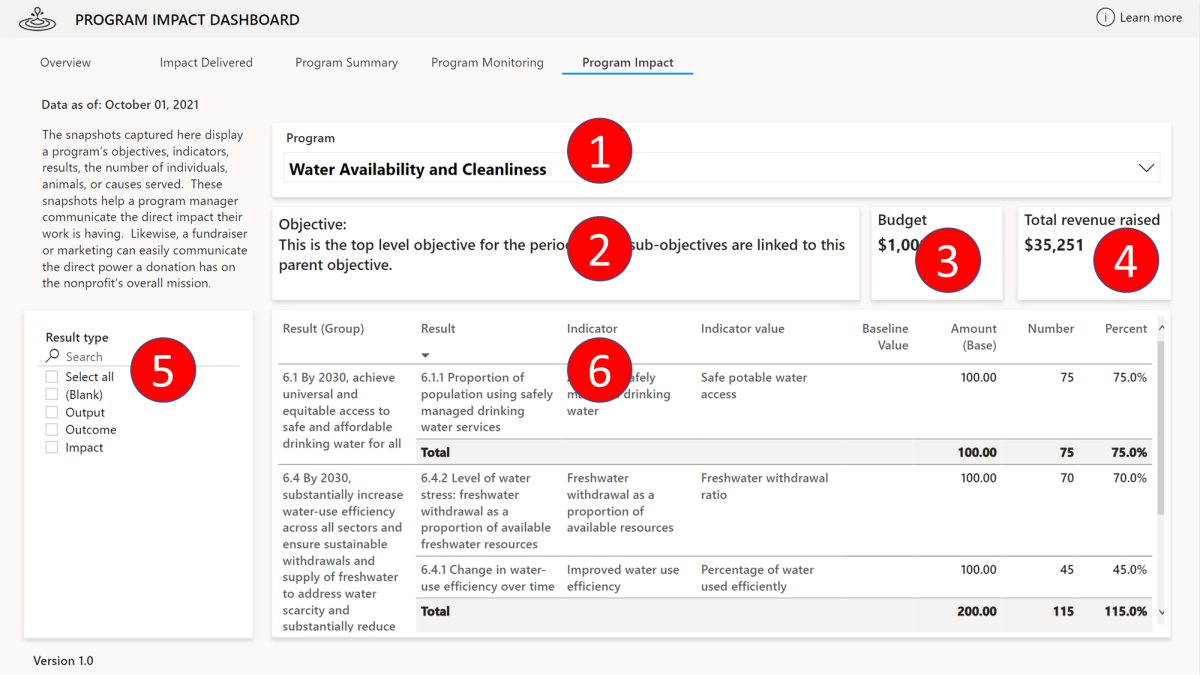This screenshot has width=1200, height=675.
Task: Sort the table by the Indicator column header
Action: [x=592, y=328]
